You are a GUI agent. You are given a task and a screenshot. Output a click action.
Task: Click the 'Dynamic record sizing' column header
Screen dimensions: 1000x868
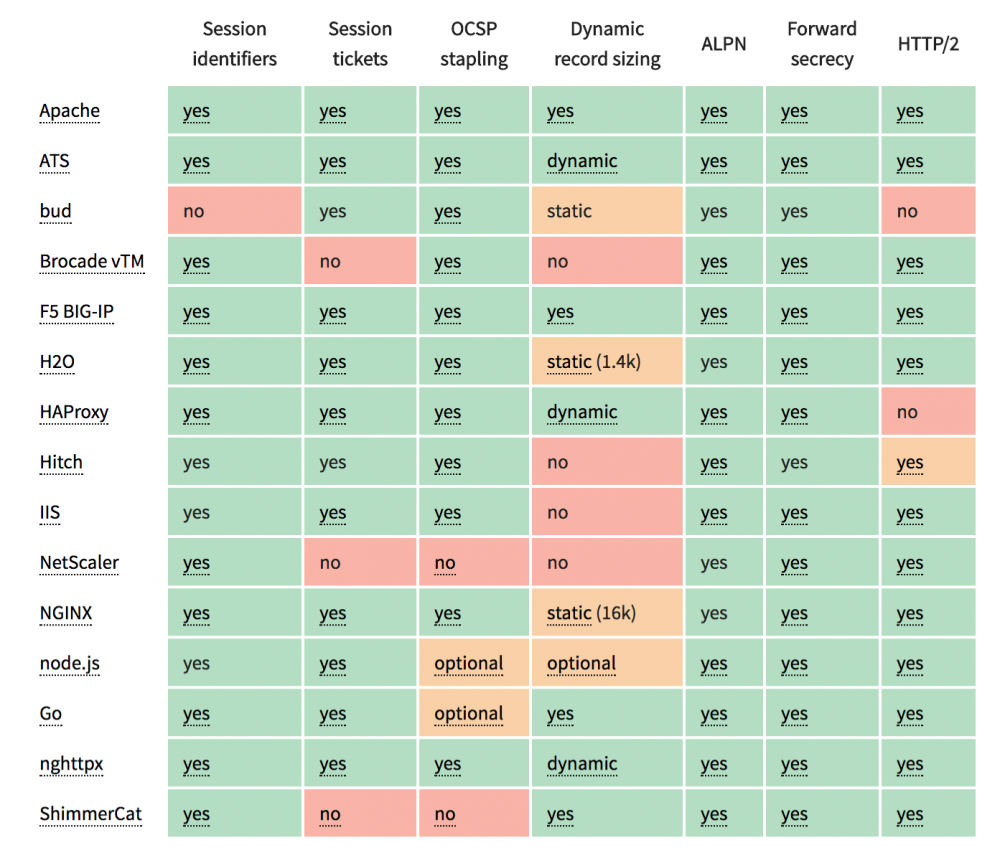(607, 44)
